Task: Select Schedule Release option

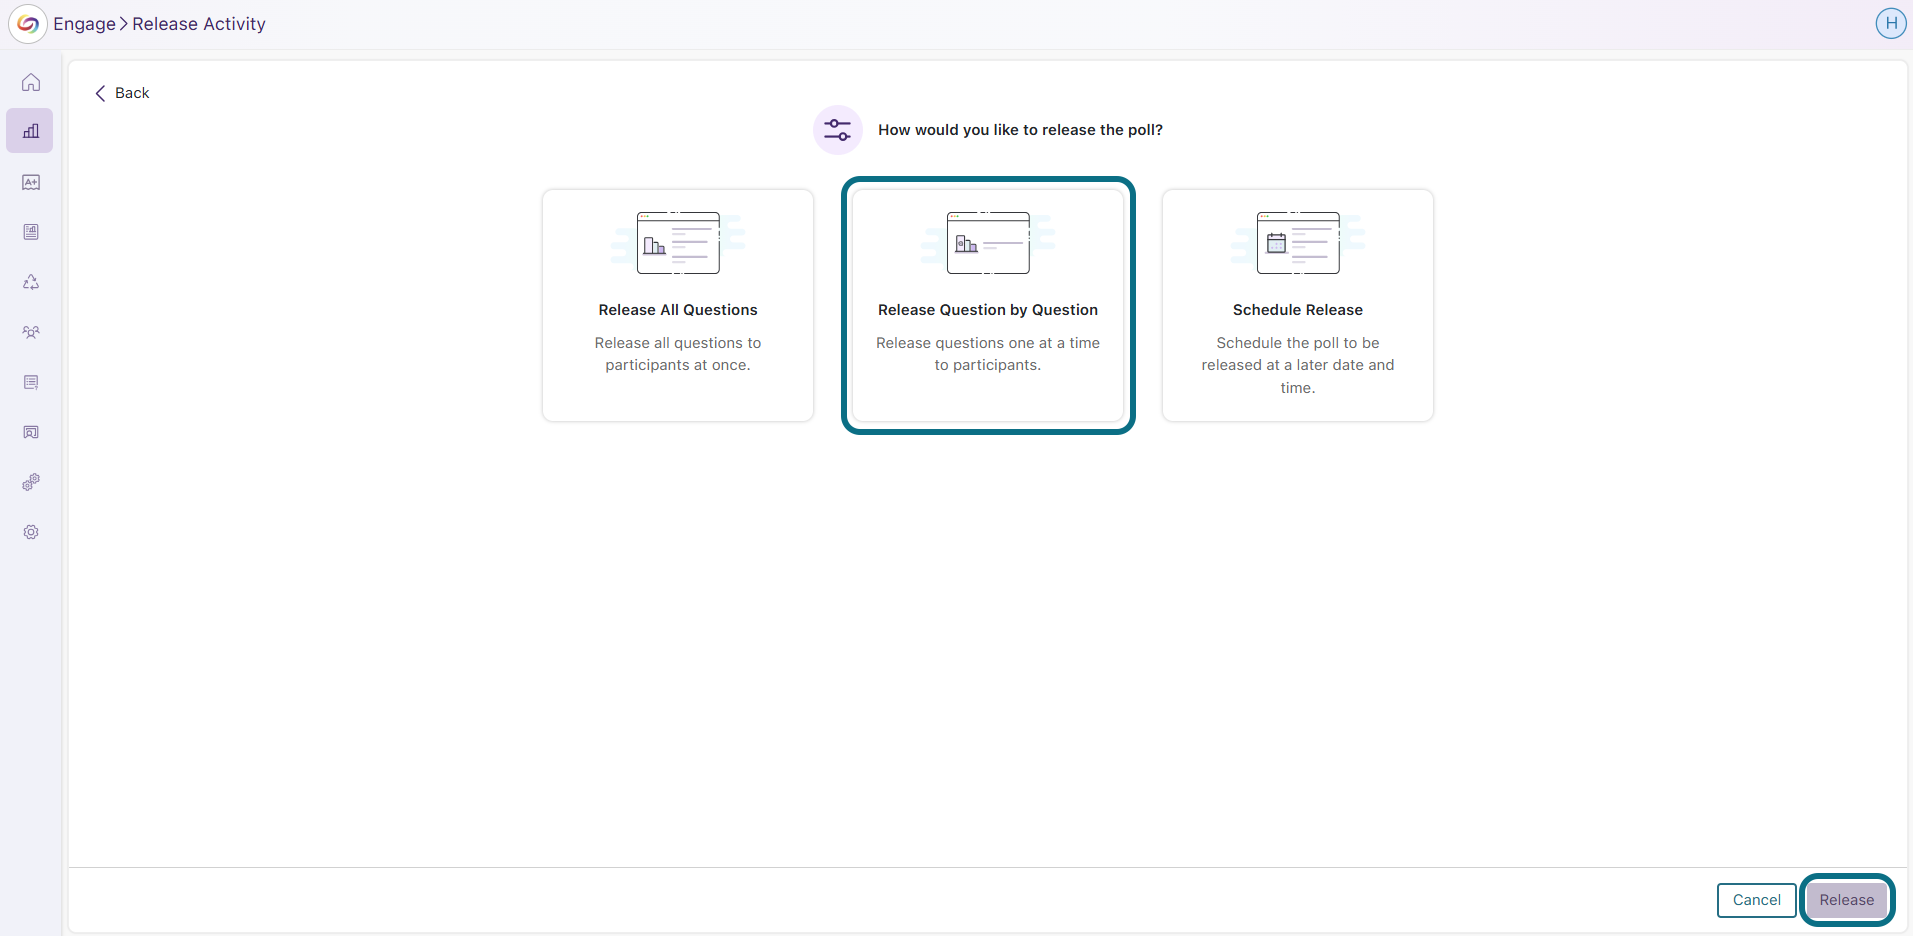Action: [x=1298, y=306]
